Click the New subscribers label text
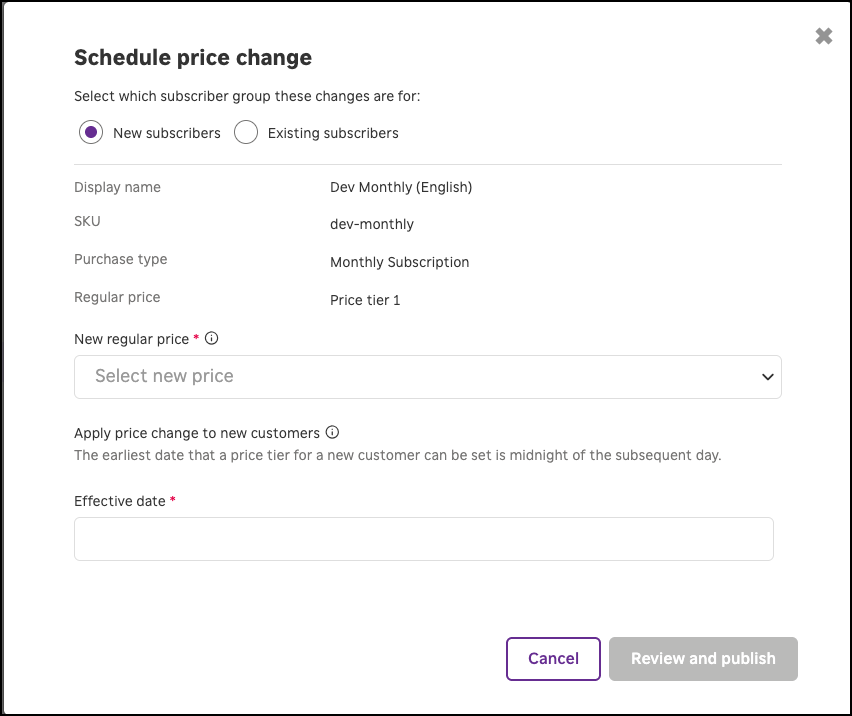 tap(167, 133)
